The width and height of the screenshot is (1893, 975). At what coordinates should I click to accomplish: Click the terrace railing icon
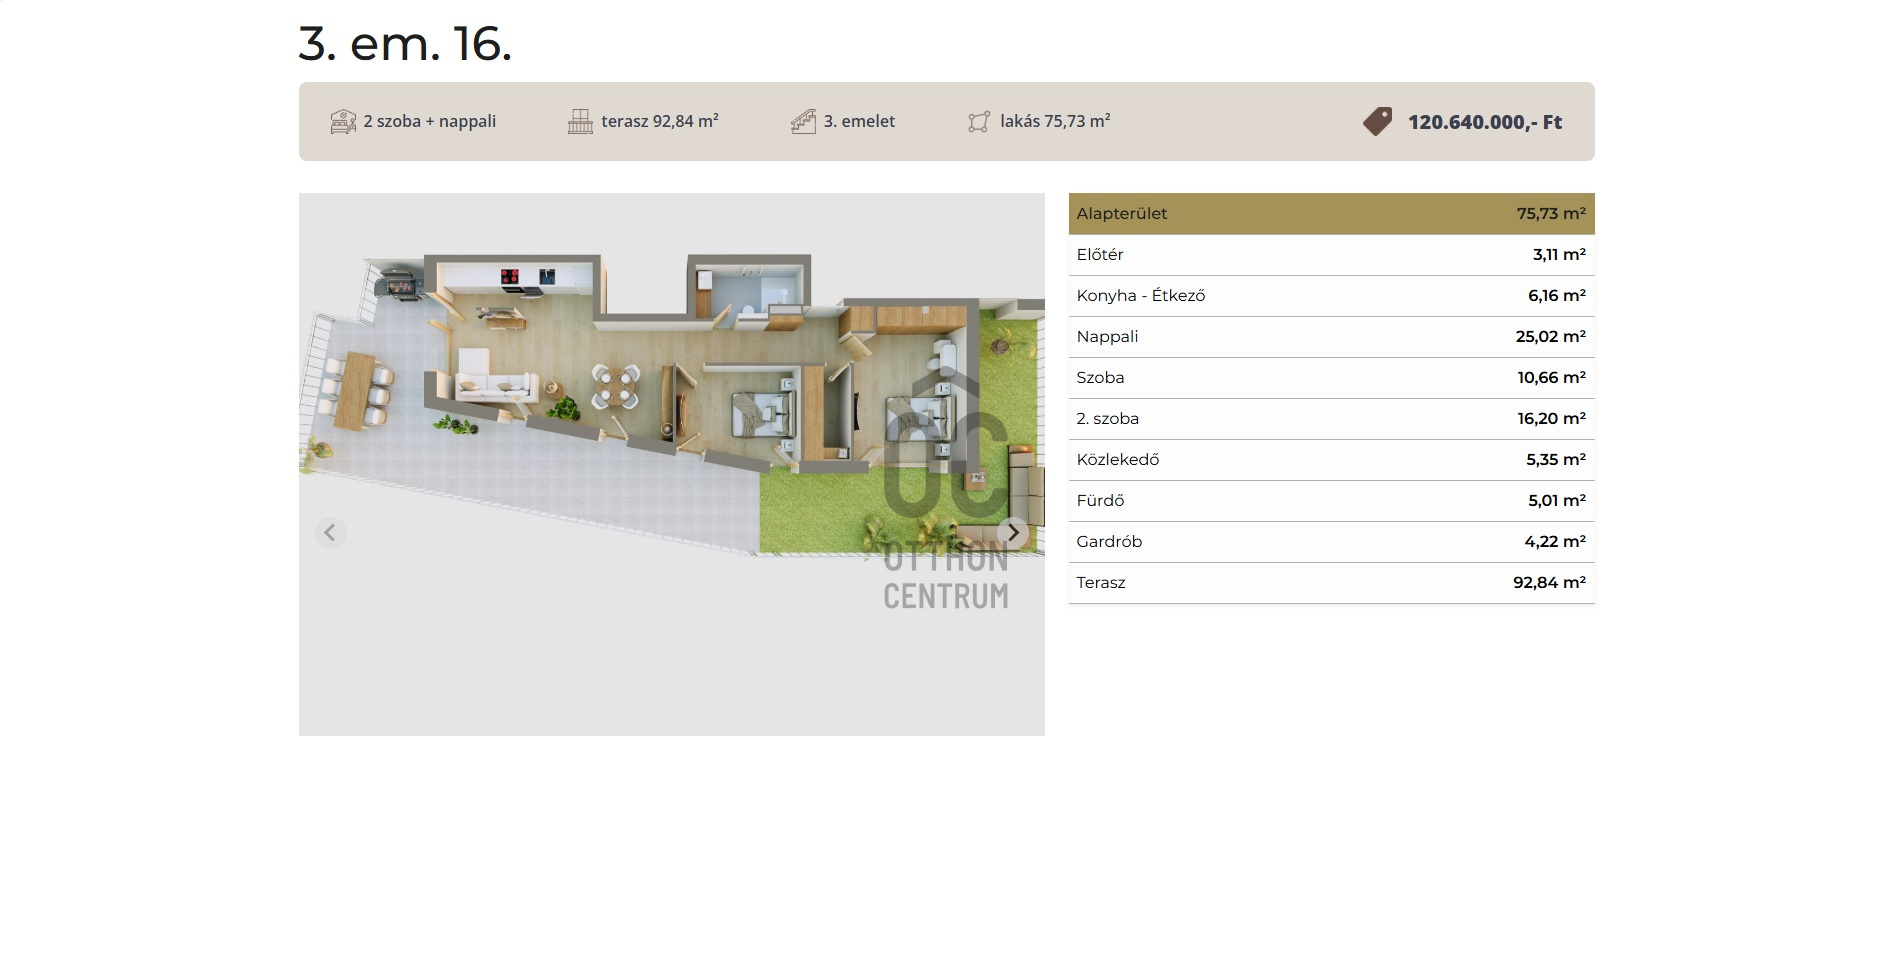pos(580,122)
